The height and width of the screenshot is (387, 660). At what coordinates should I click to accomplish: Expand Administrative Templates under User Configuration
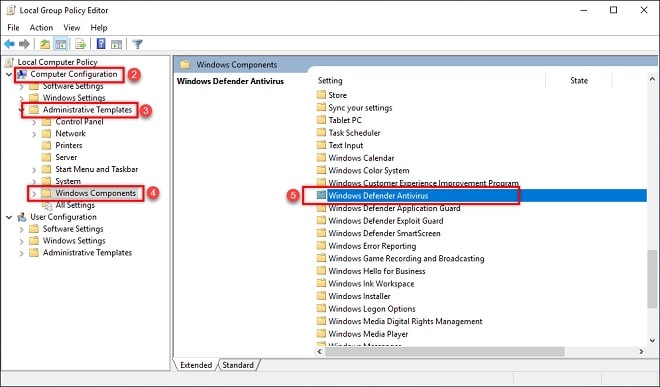point(21,253)
